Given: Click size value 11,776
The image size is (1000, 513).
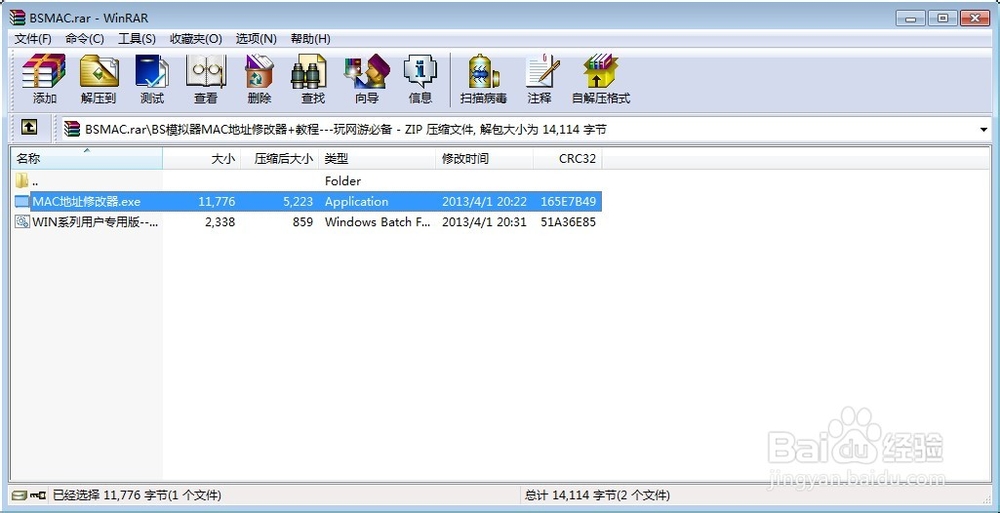Looking at the screenshot, I should [x=217, y=202].
